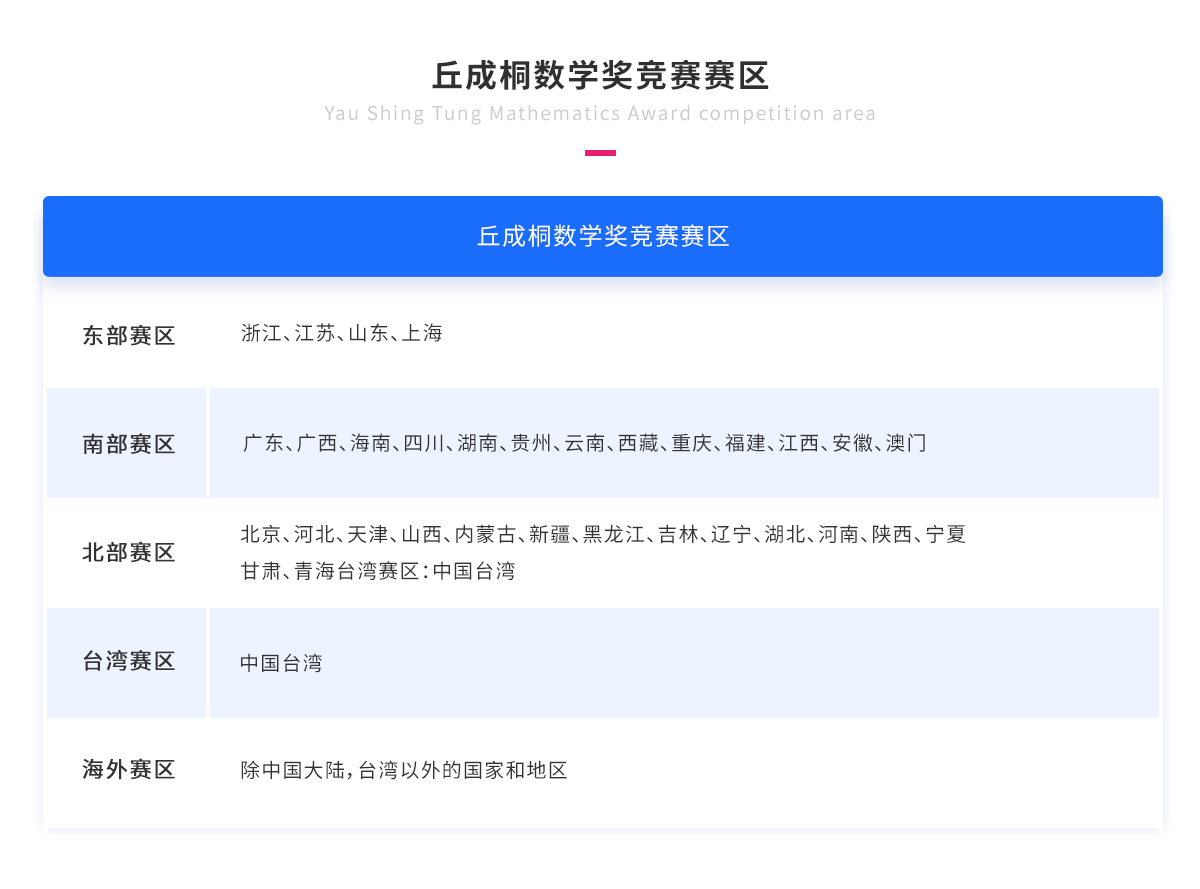Select the 台湾赛区 row label

point(129,661)
